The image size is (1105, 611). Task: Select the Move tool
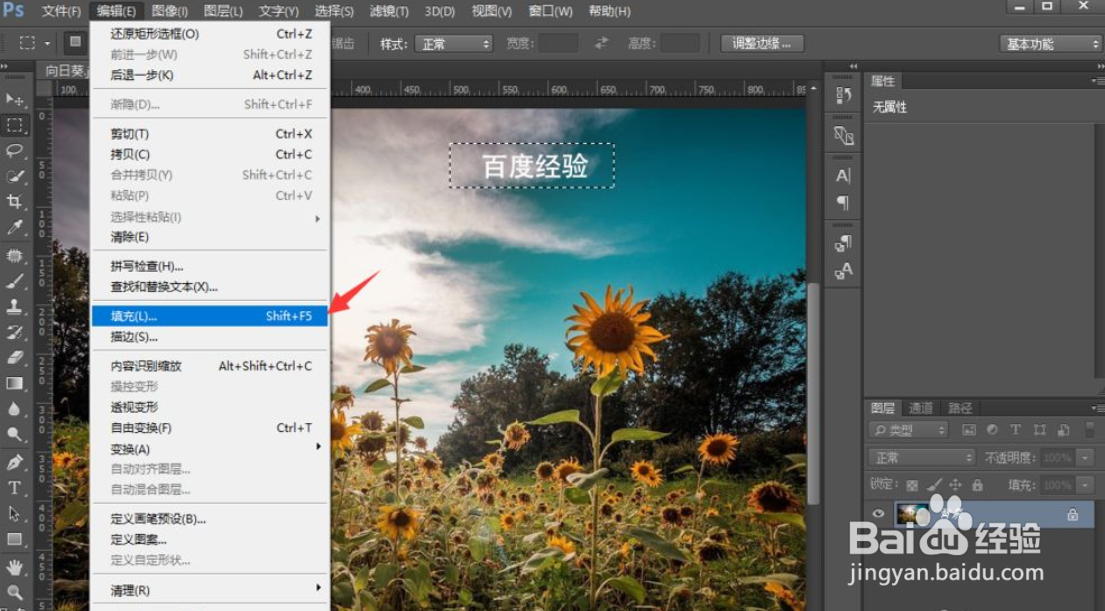point(14,99)
